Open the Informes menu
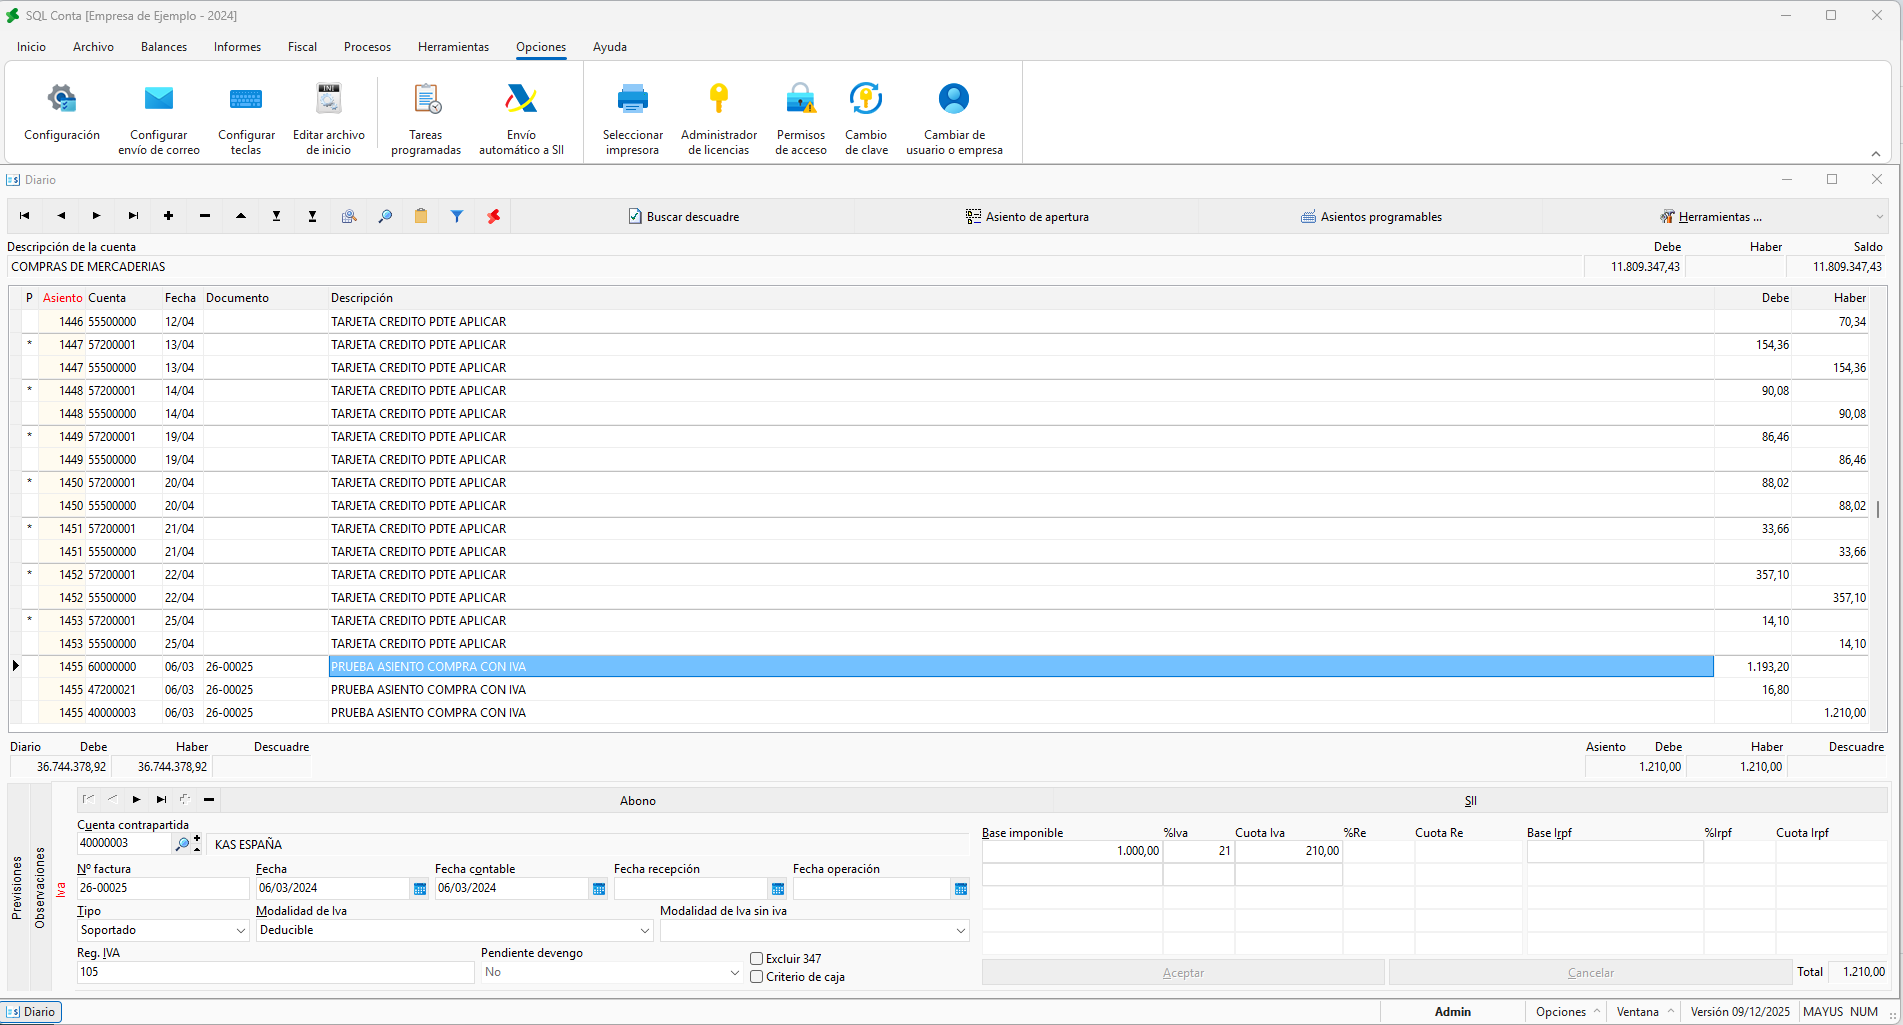Image resolution: width=1903 pixels, height=1025 pixels. [x=237, y=47]
